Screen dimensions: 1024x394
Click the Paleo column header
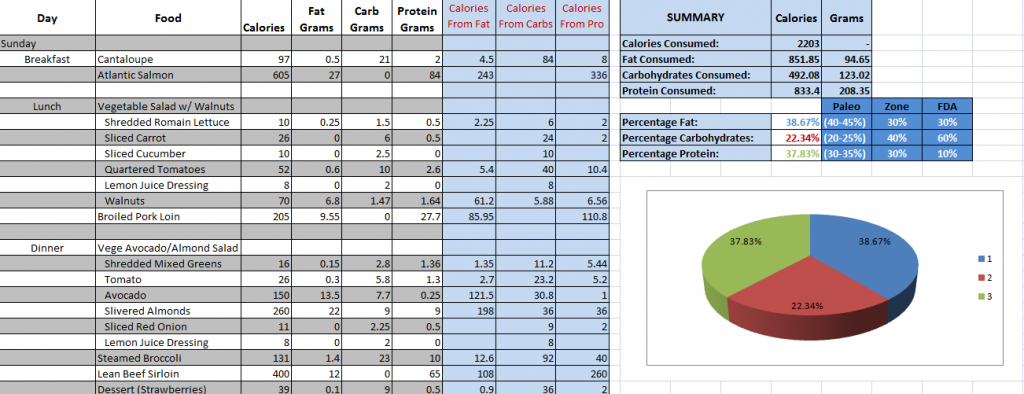click(x=846, y=107)
